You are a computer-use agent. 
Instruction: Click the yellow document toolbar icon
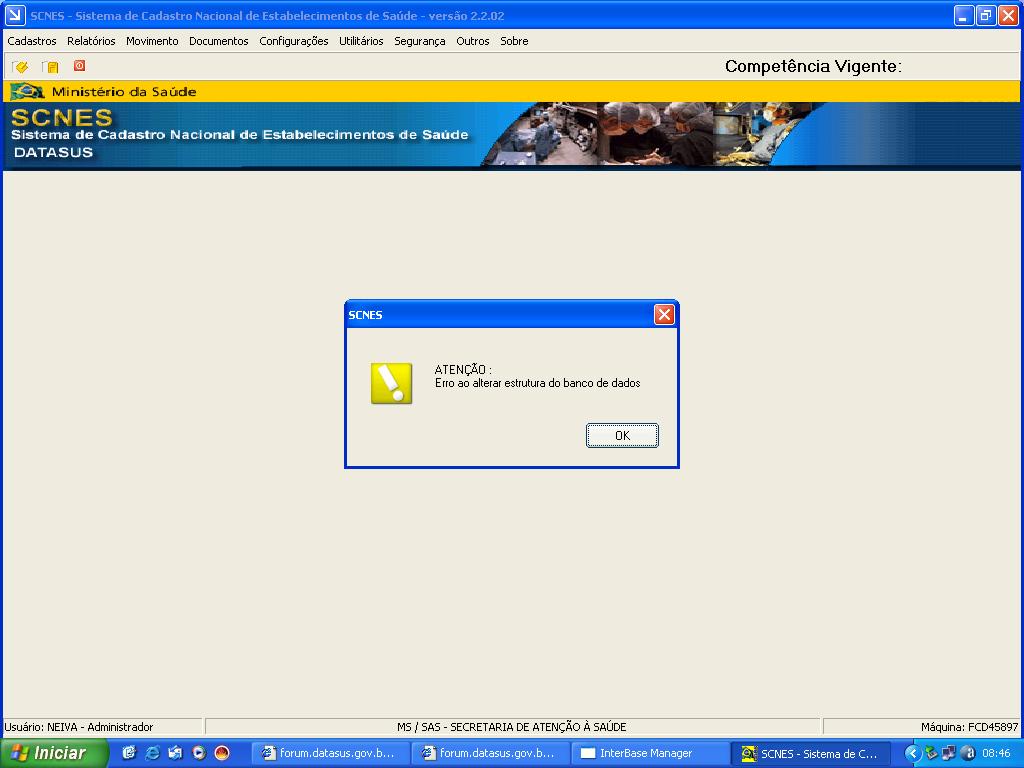click(x=50, y=67)
